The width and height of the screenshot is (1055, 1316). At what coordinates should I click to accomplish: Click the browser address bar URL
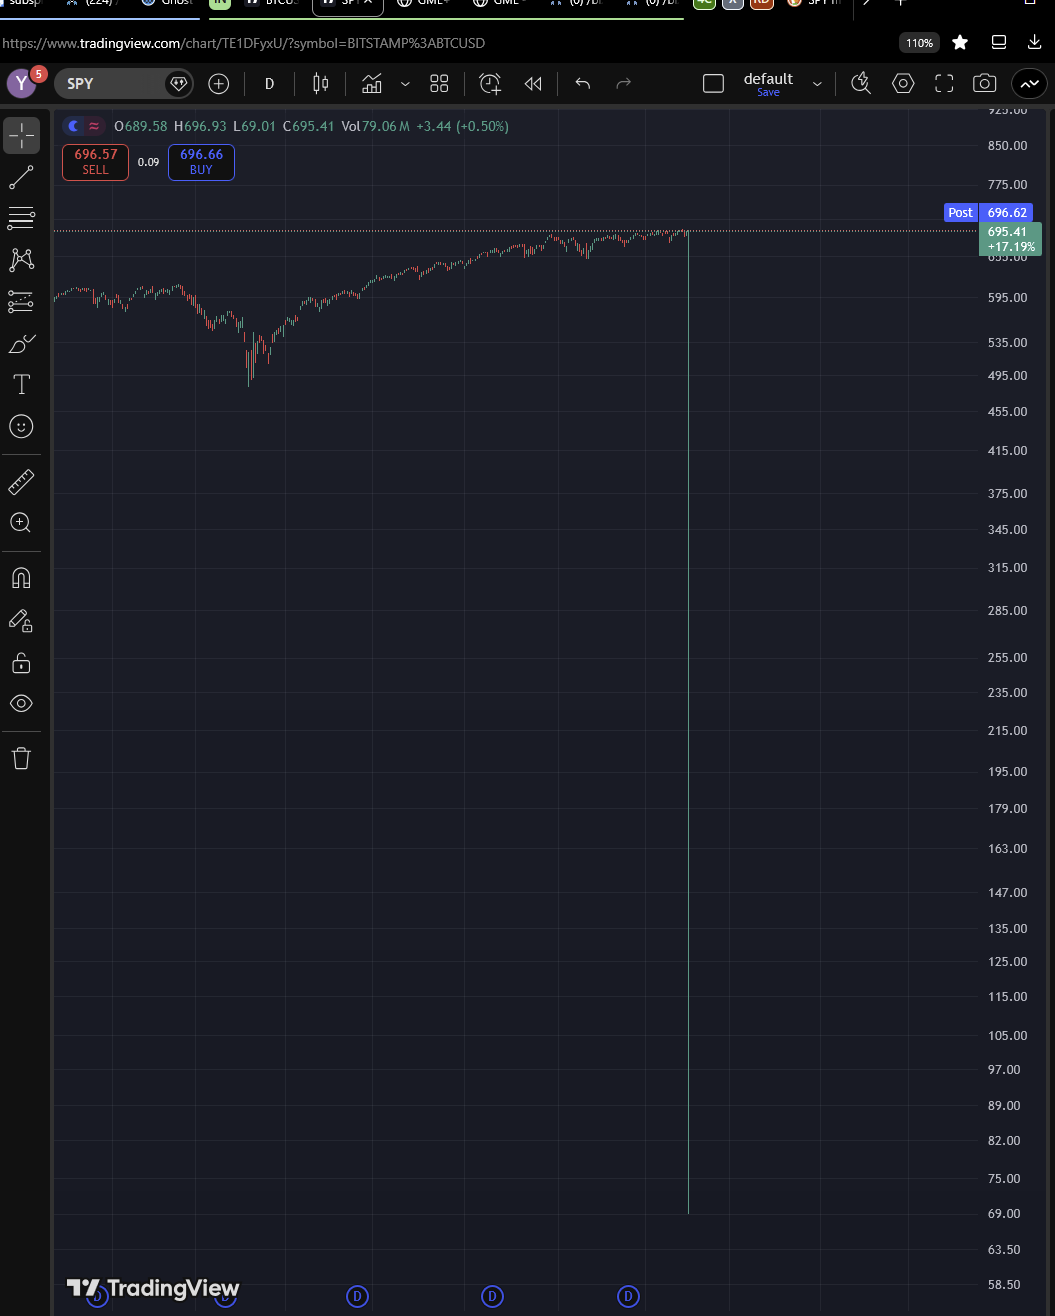(243, 43)
